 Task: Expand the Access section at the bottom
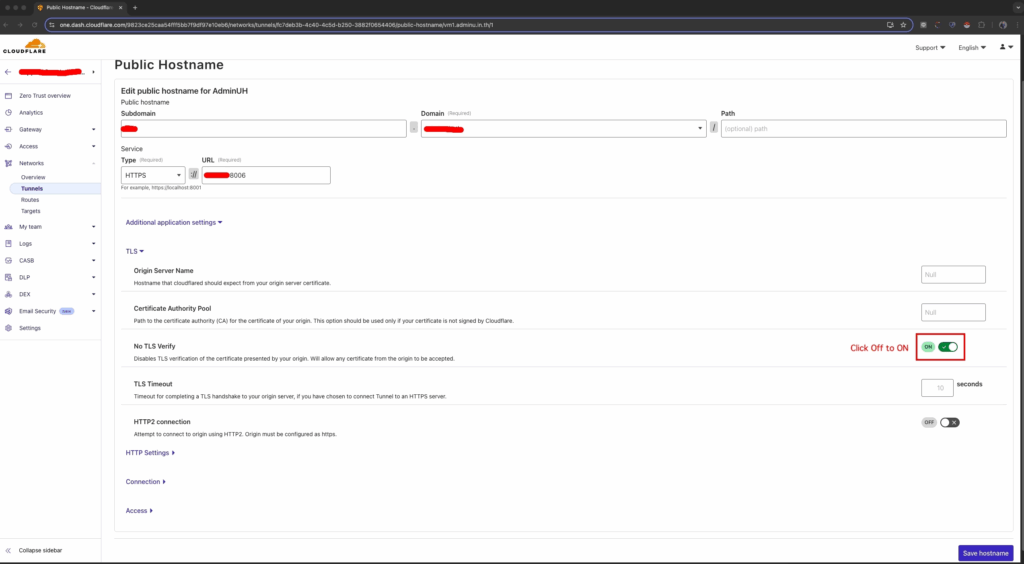(x=139, y=510)
